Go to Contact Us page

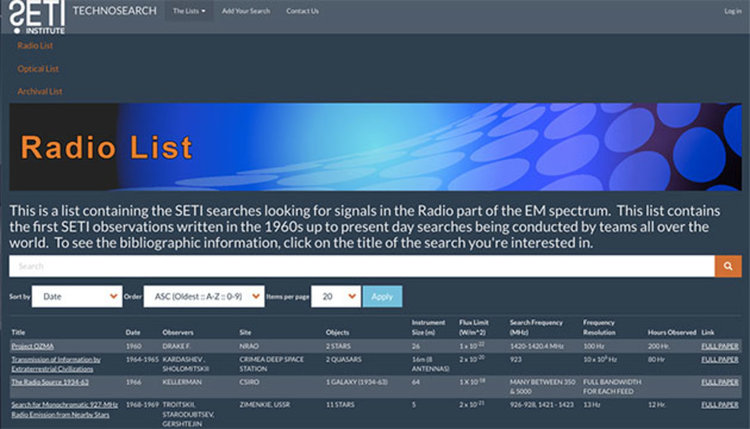302,11
